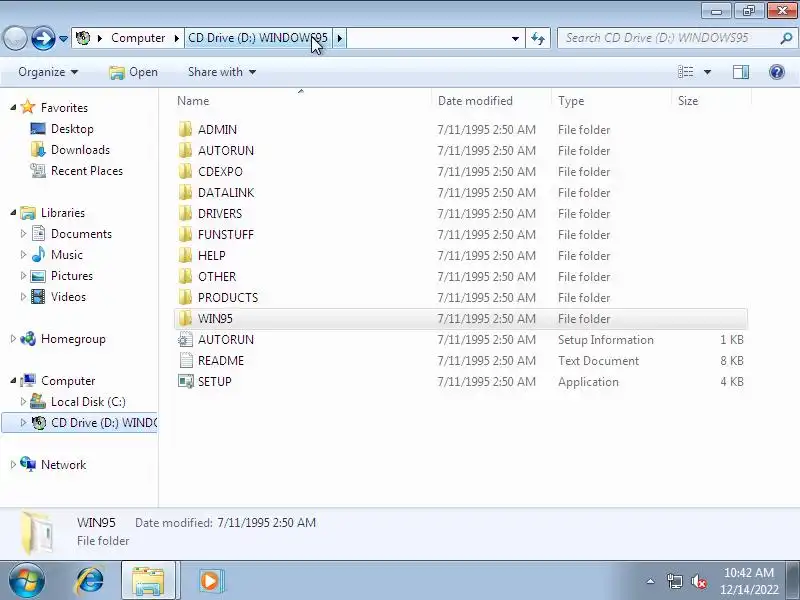
Task: Select AUTORUN Setup Information file icon
Action: 185,339
